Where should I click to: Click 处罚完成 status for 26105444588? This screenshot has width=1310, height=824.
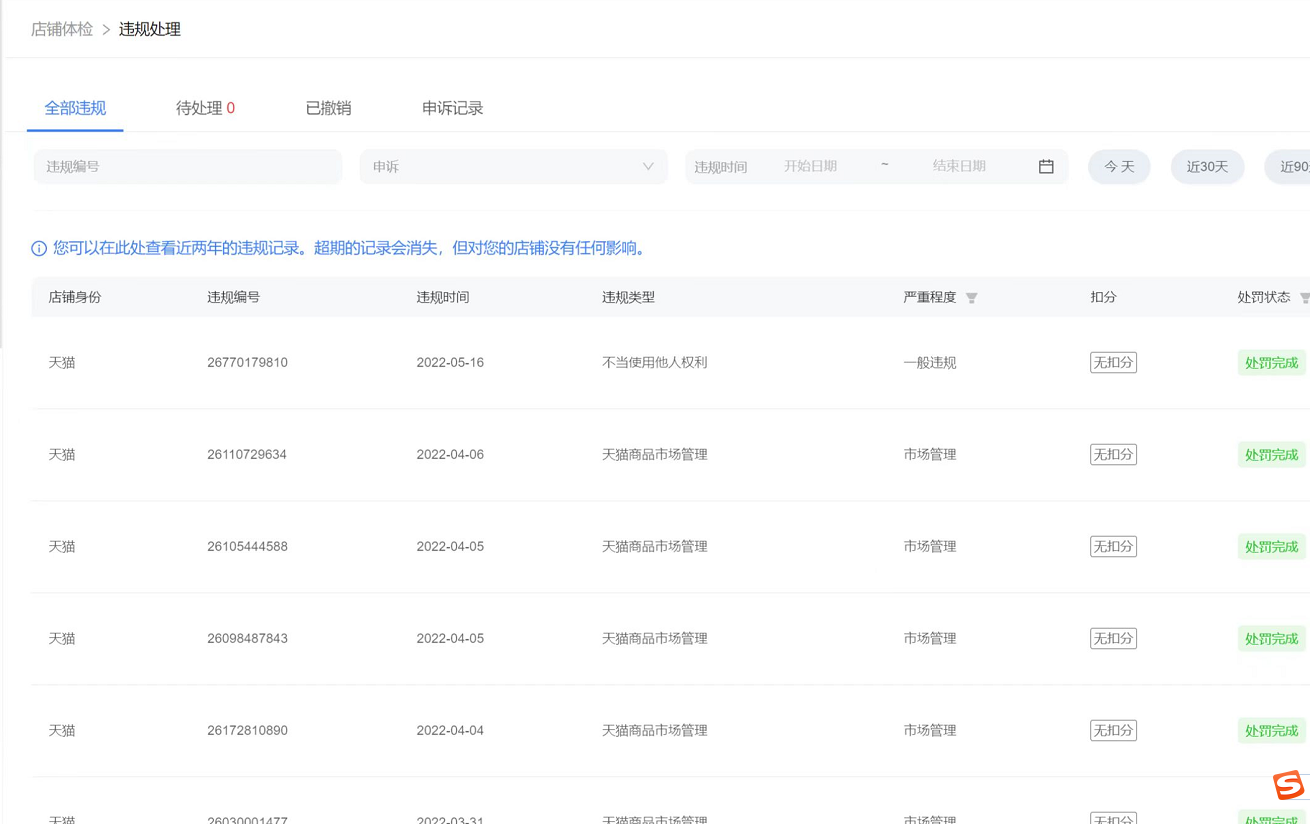[1271, 547]
